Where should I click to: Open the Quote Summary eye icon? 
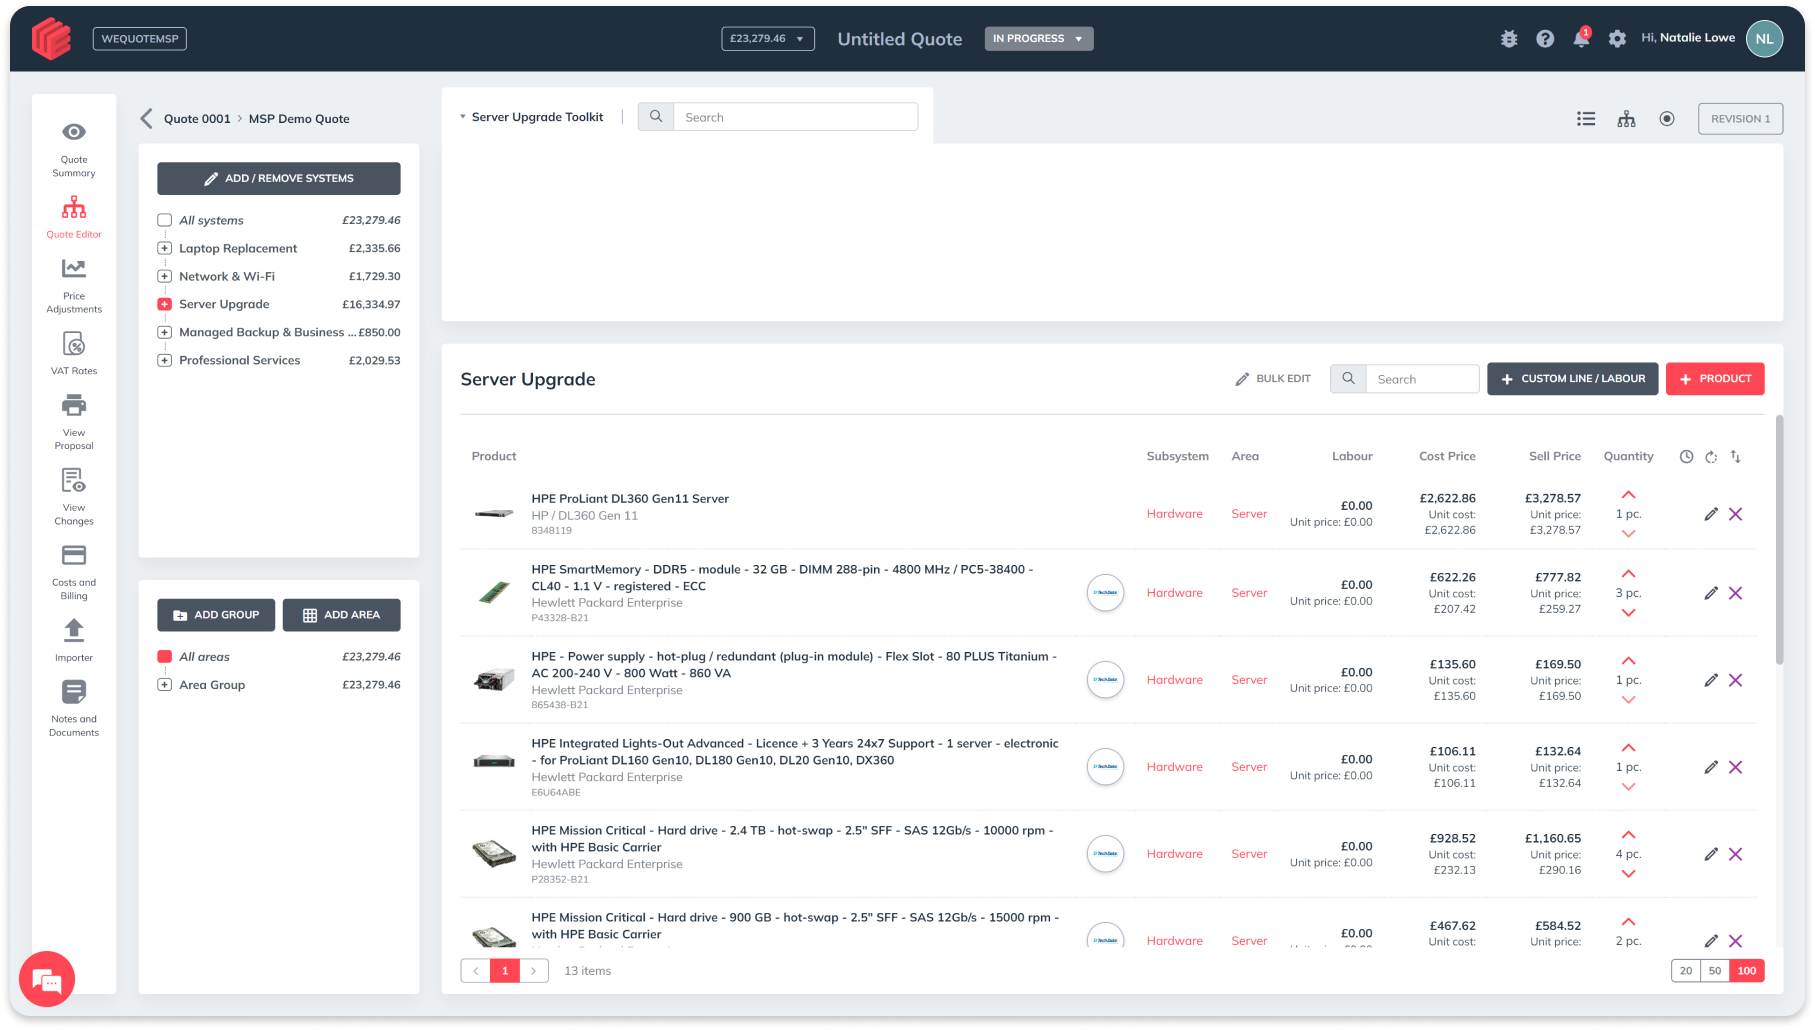(74, 132)
